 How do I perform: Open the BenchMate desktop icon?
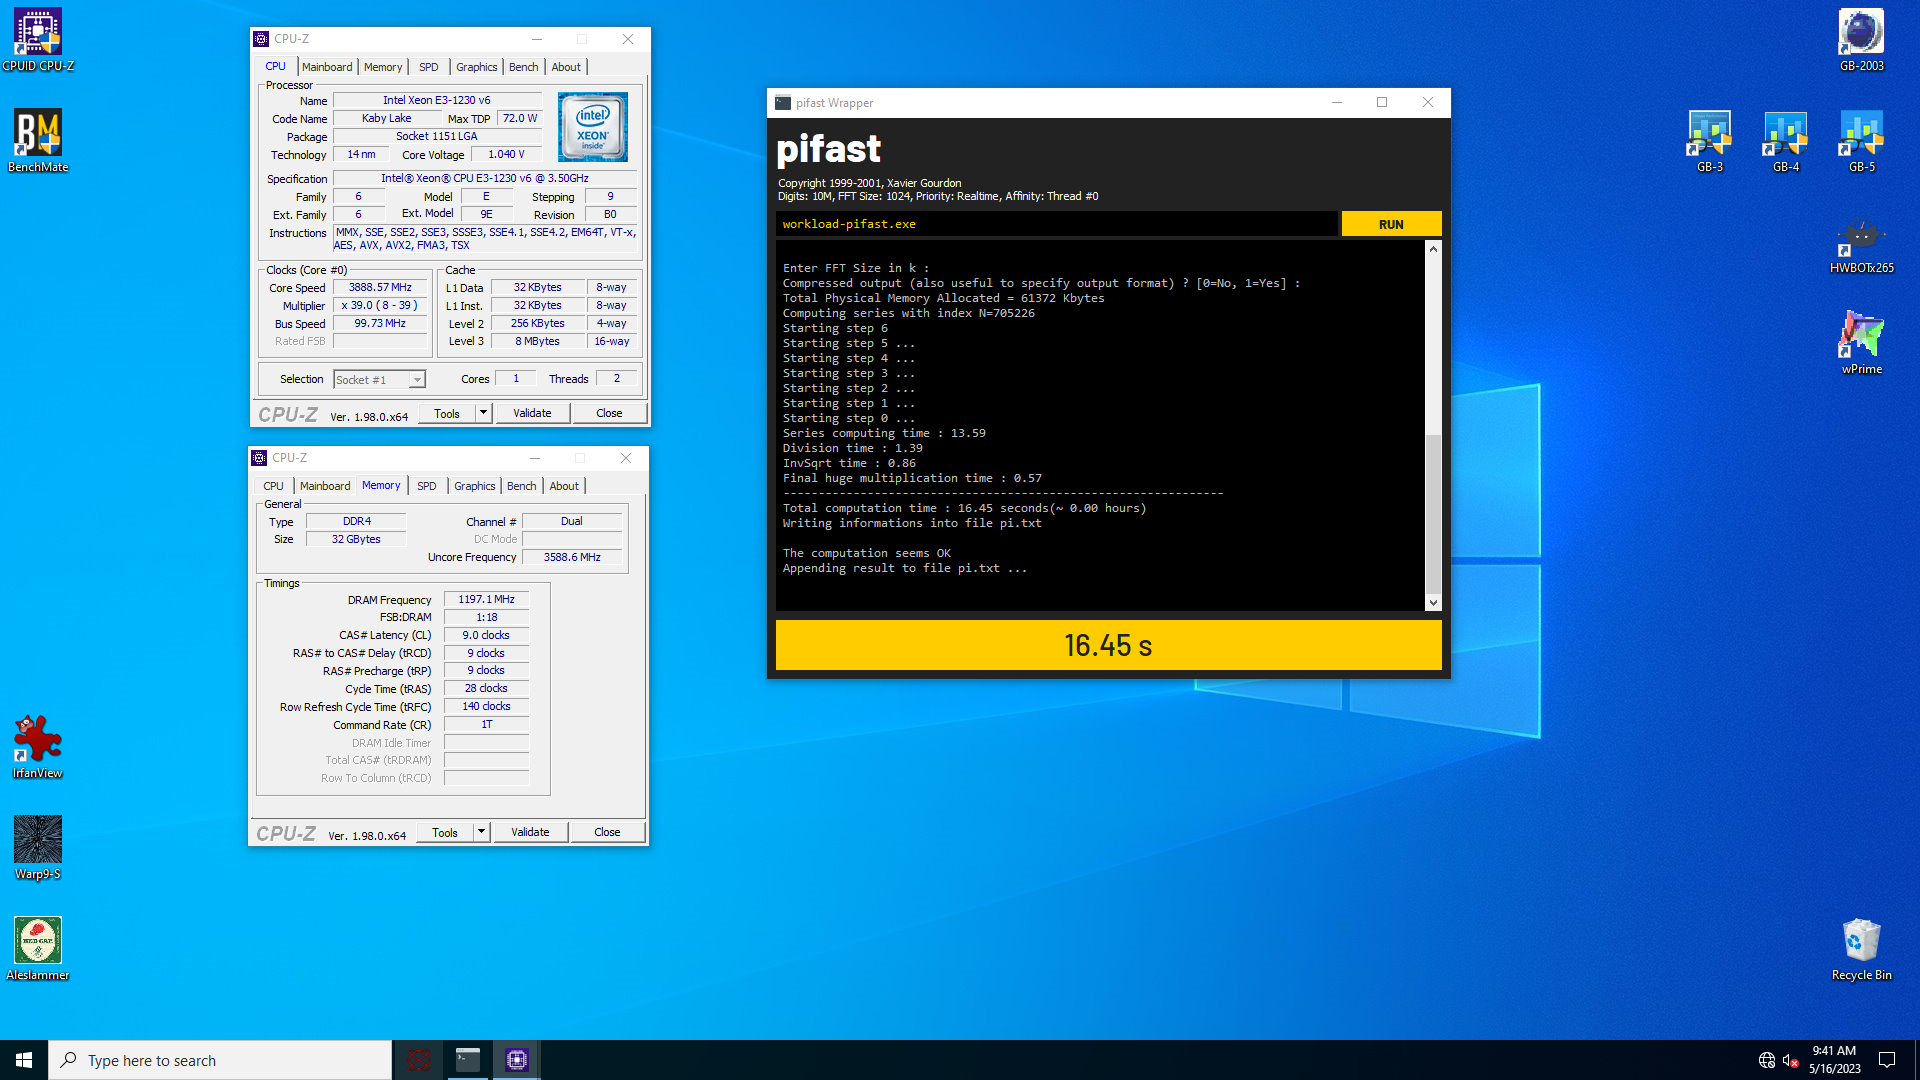[38, 141]
